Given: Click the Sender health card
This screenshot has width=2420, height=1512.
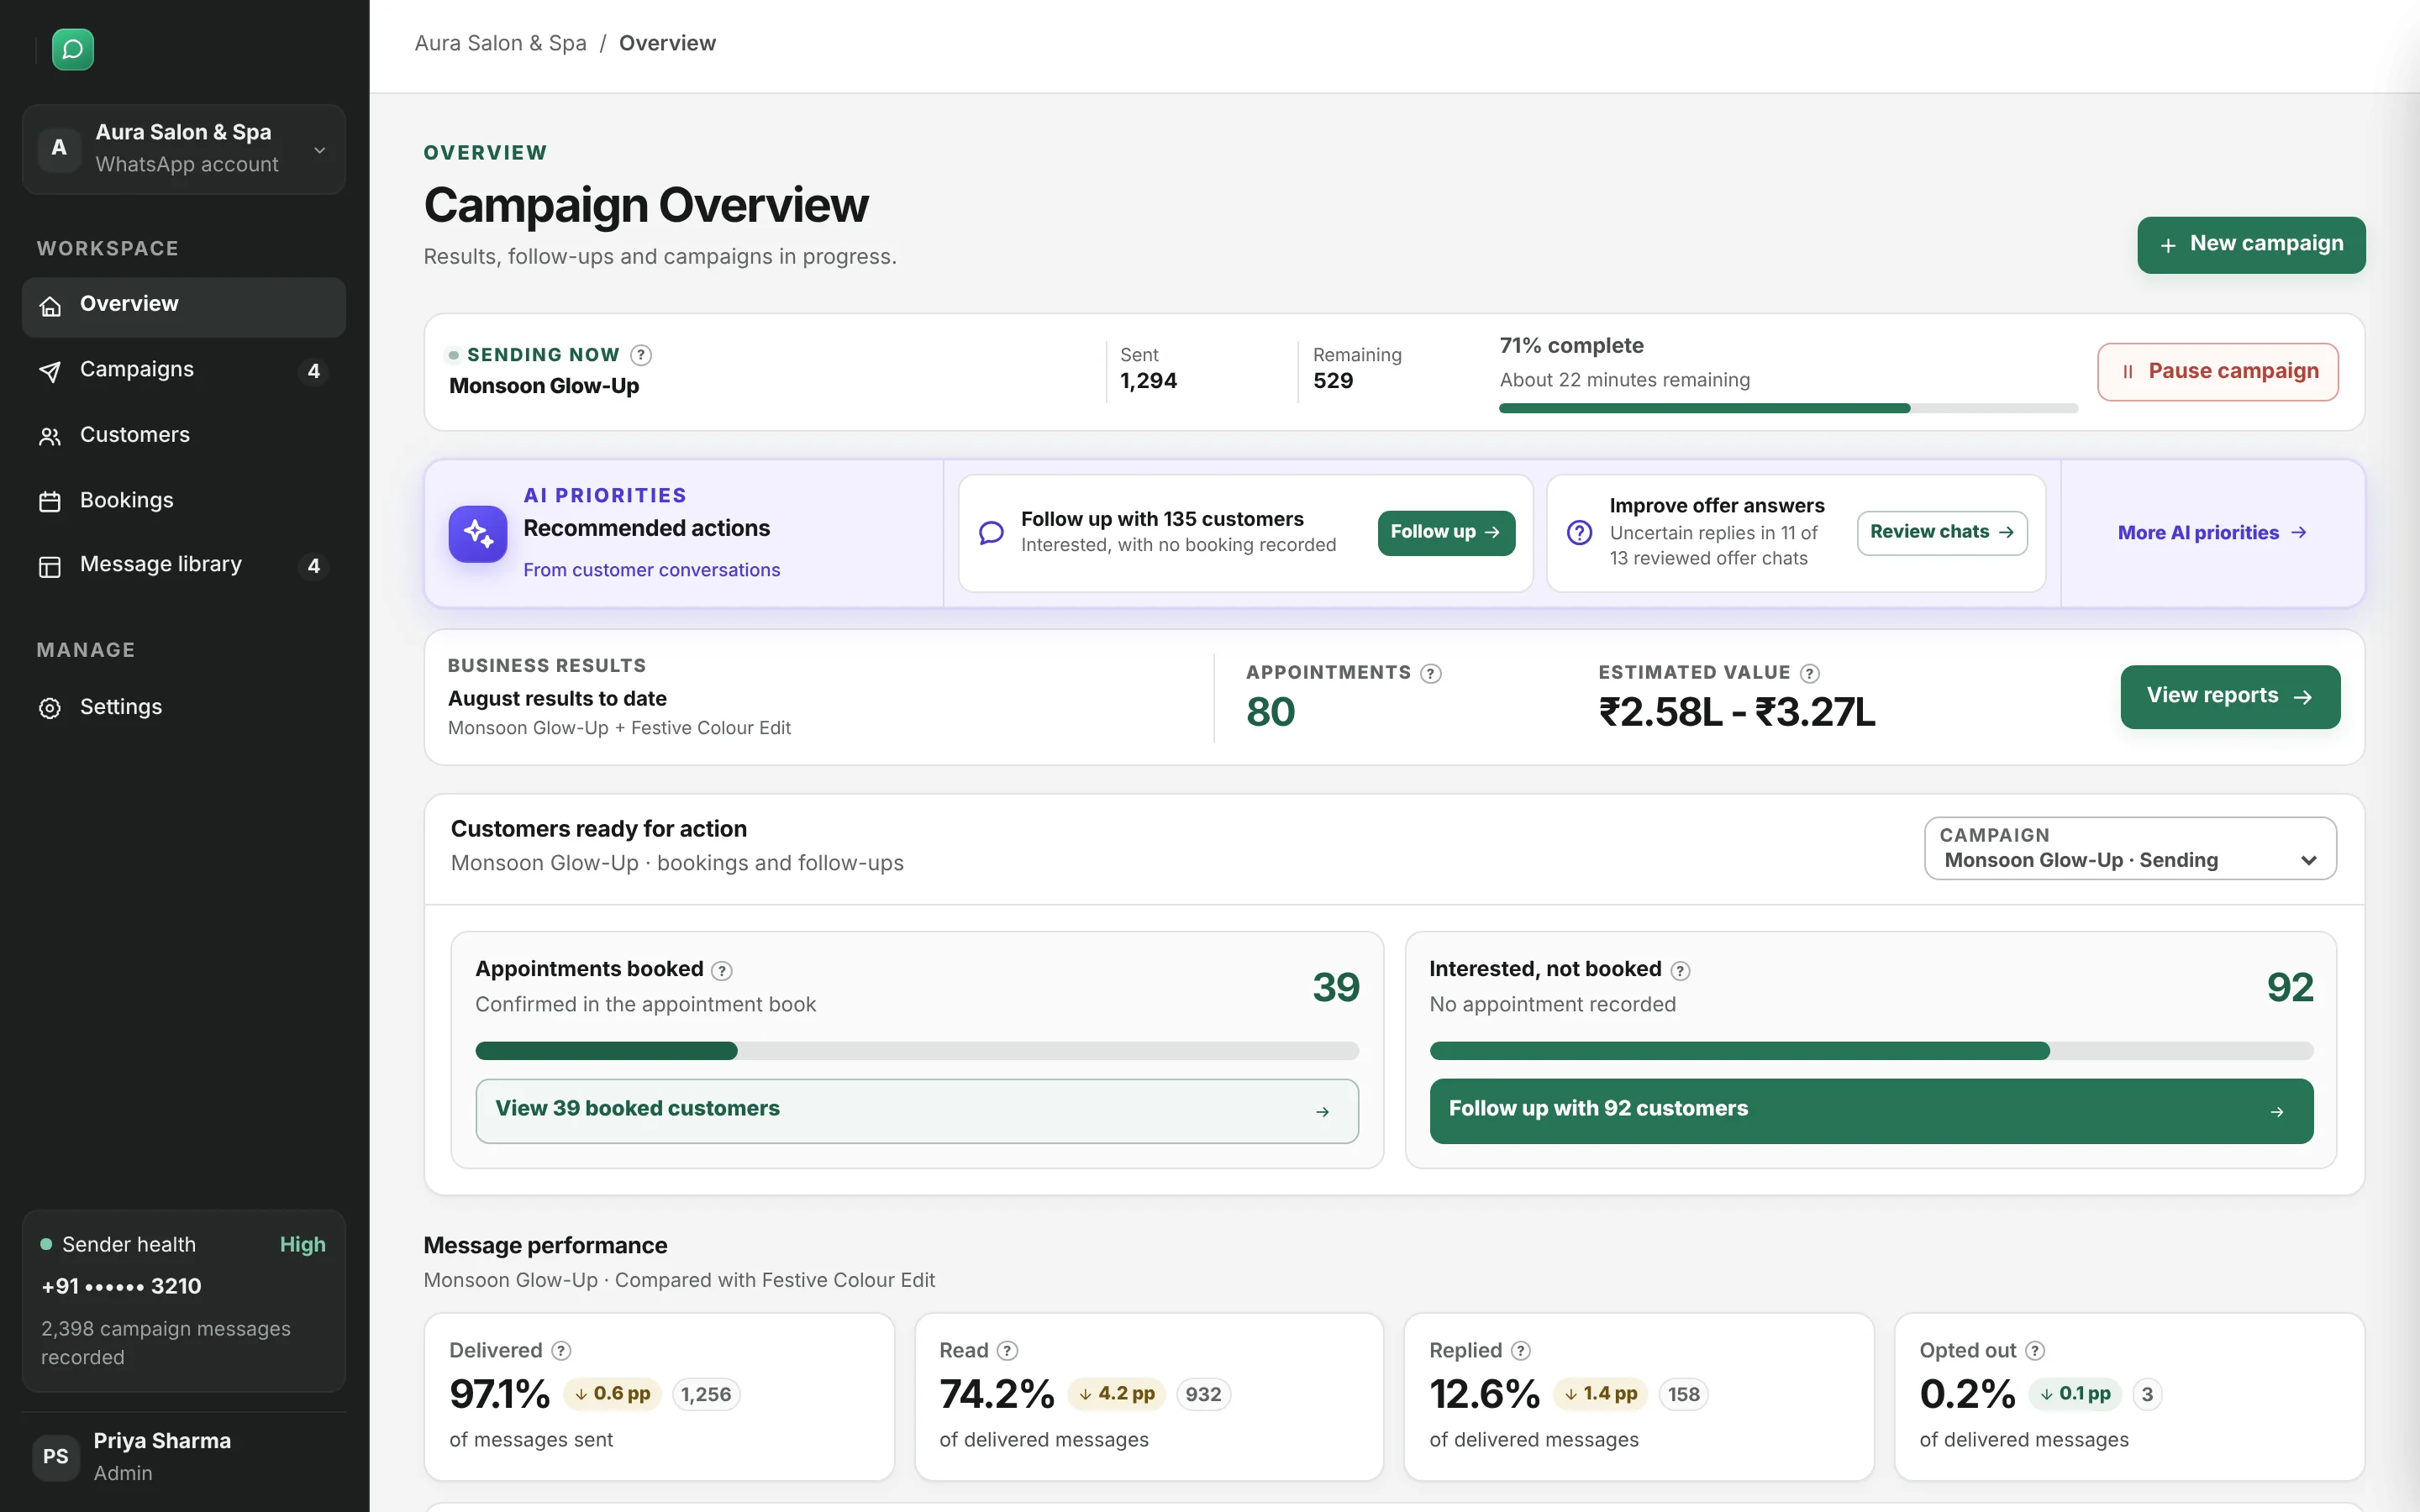Looking at the screenshot, I should pos(184,1300).
